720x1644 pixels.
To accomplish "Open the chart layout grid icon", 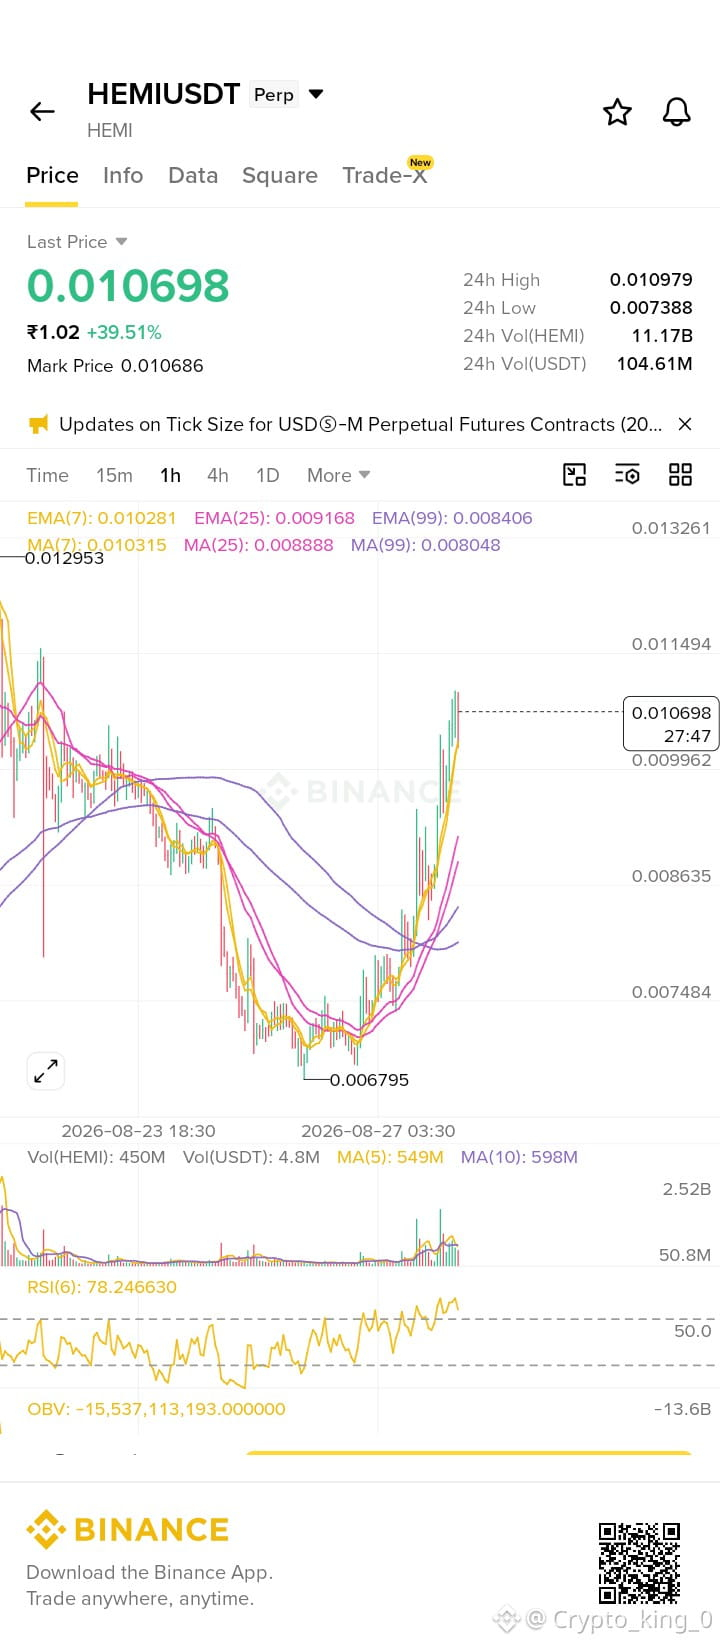I will 680,475.
